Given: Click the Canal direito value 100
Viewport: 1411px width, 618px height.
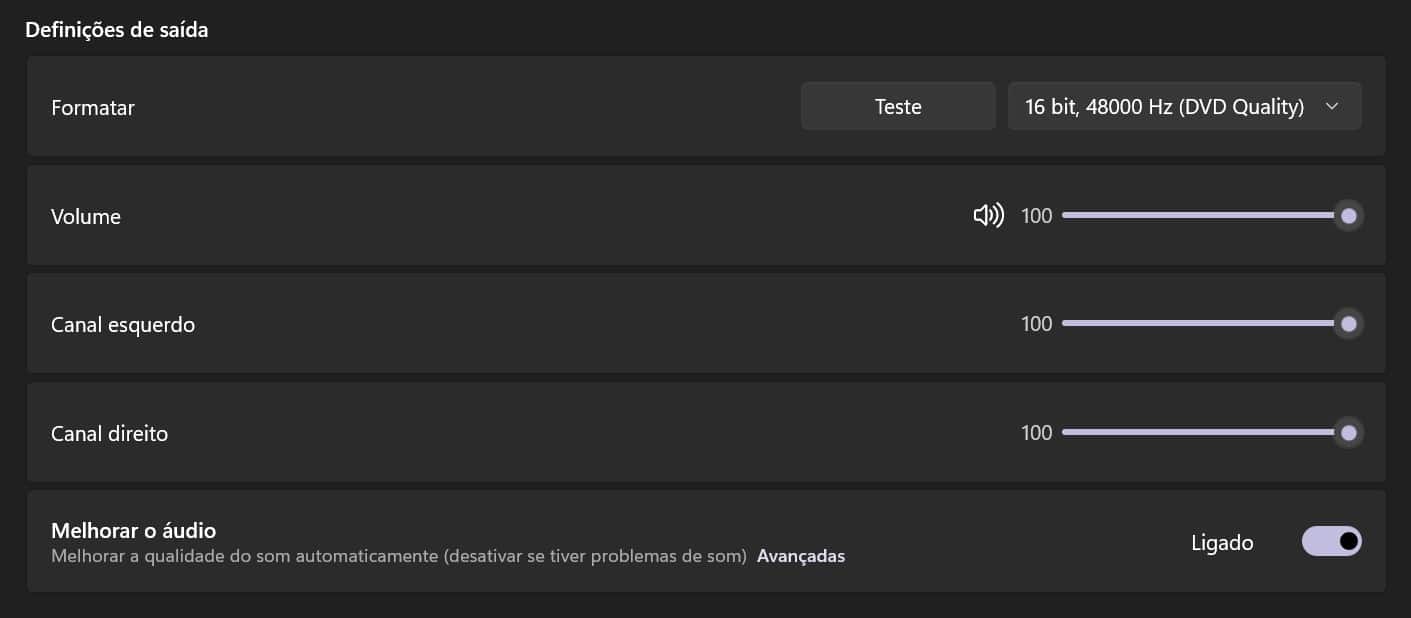Looking at the screenshot, I should click(x=1037, y=433).
